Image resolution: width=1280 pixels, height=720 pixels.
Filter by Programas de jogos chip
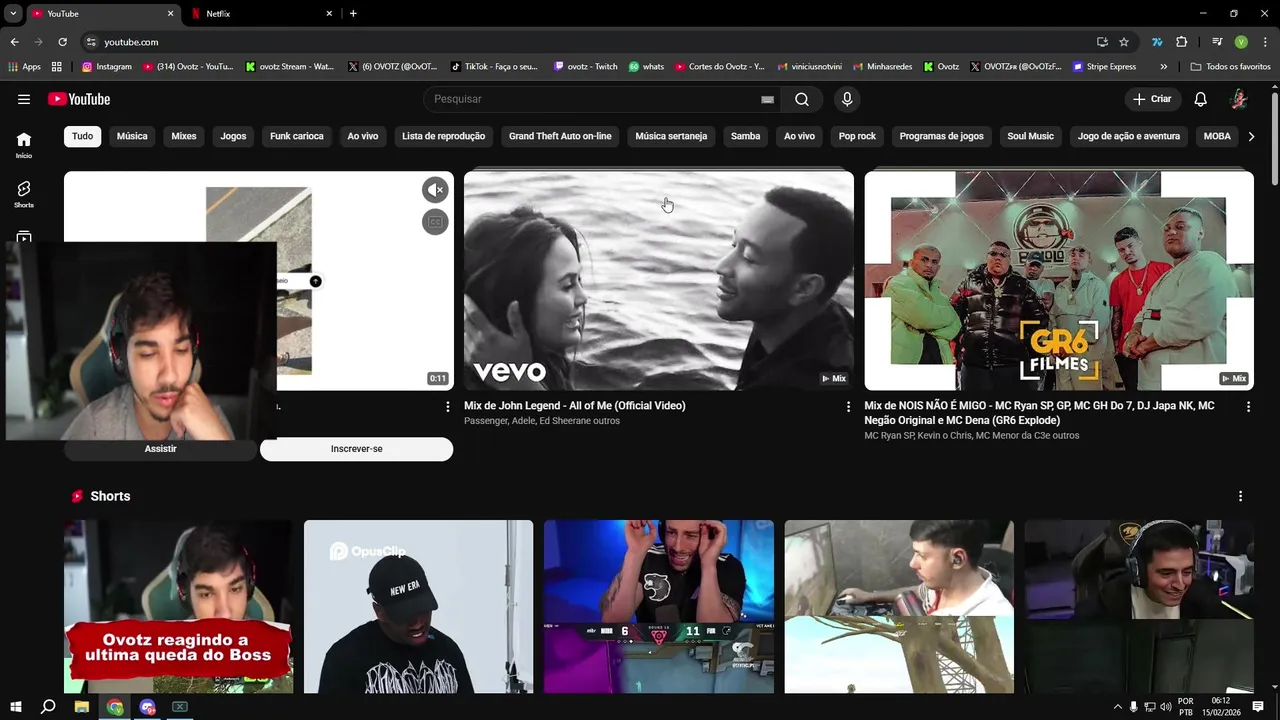coord(941,136)
